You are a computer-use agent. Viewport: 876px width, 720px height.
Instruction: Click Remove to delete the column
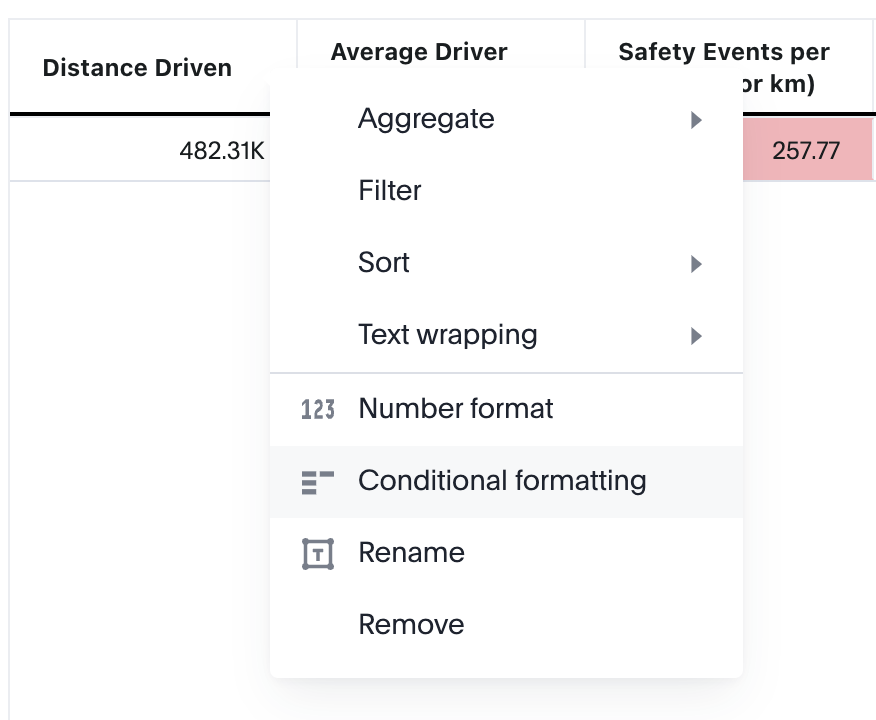[411, 625]
